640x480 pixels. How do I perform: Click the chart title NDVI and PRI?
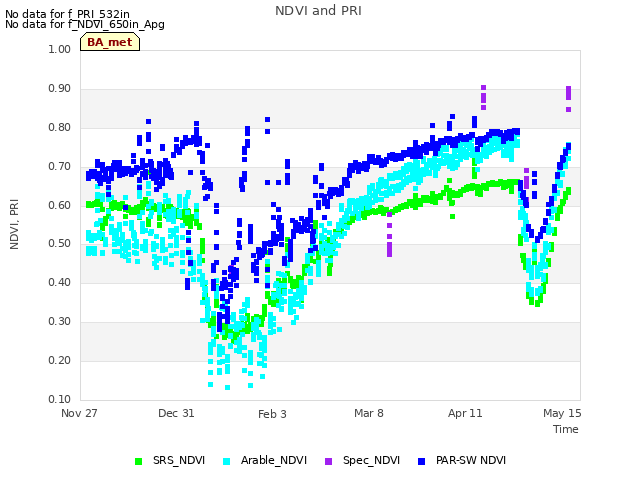[x=318, y=11]
